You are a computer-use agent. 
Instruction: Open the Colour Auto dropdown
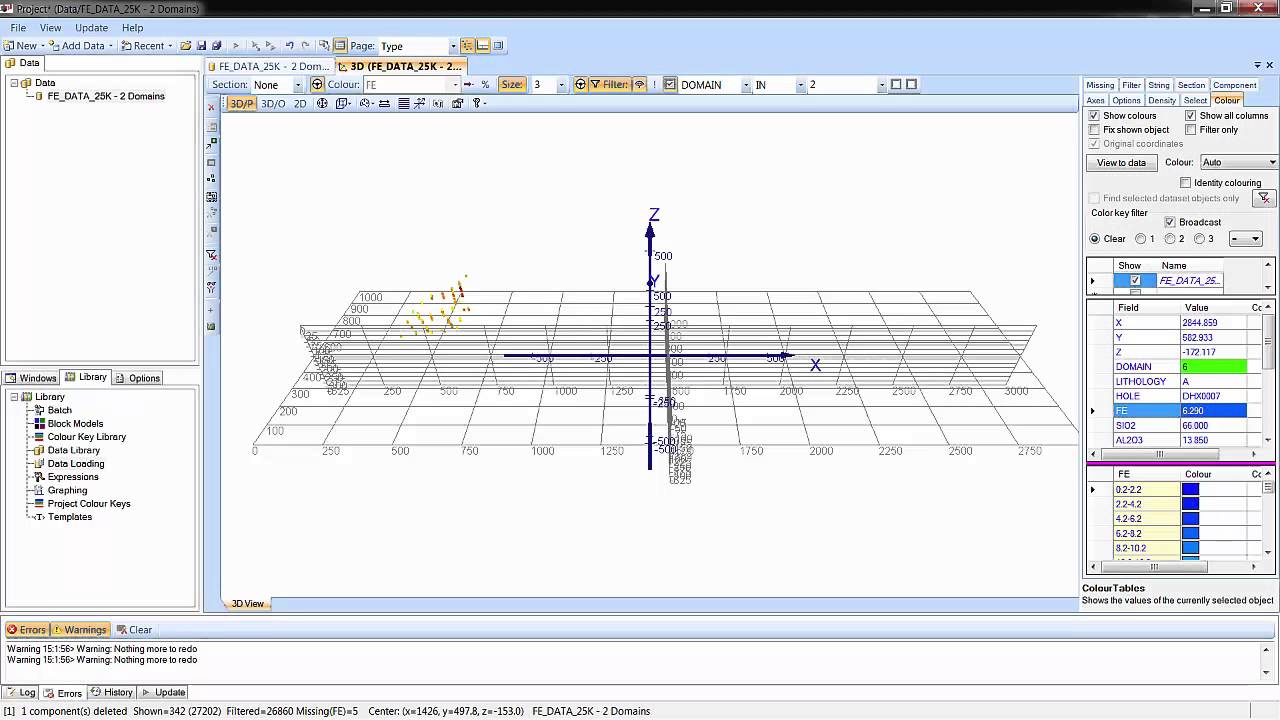pos(1272,162)
